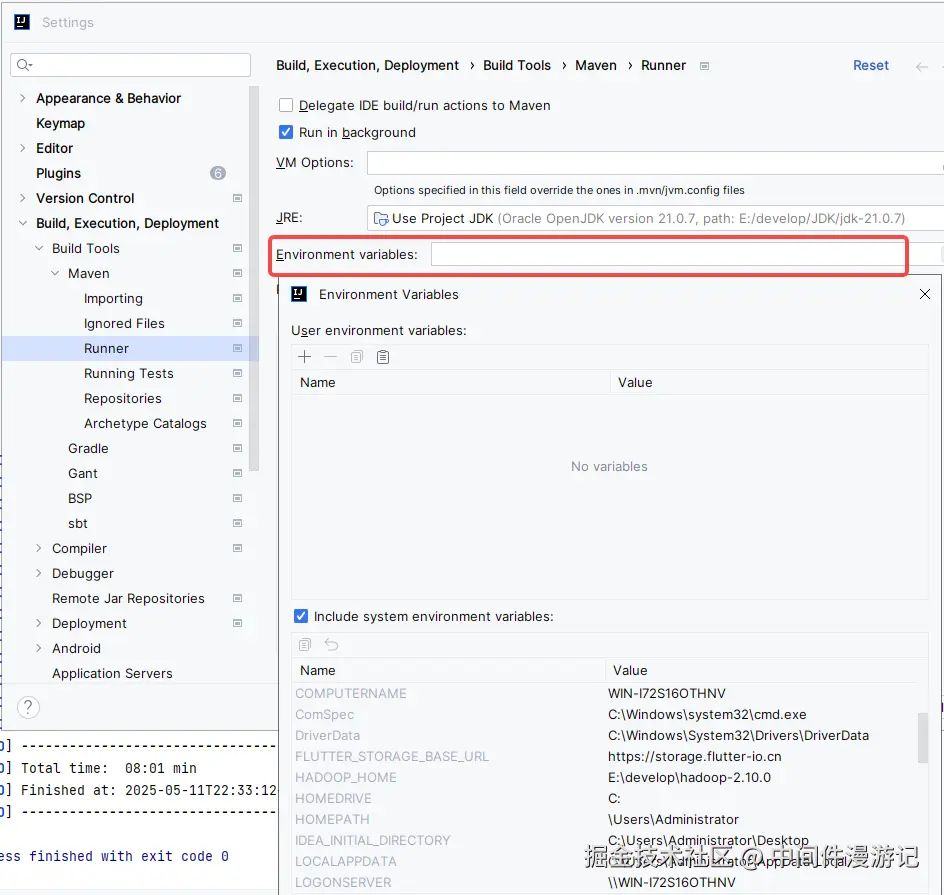Click the project-level icon beside Runner breadcrumb

(704, 66)
